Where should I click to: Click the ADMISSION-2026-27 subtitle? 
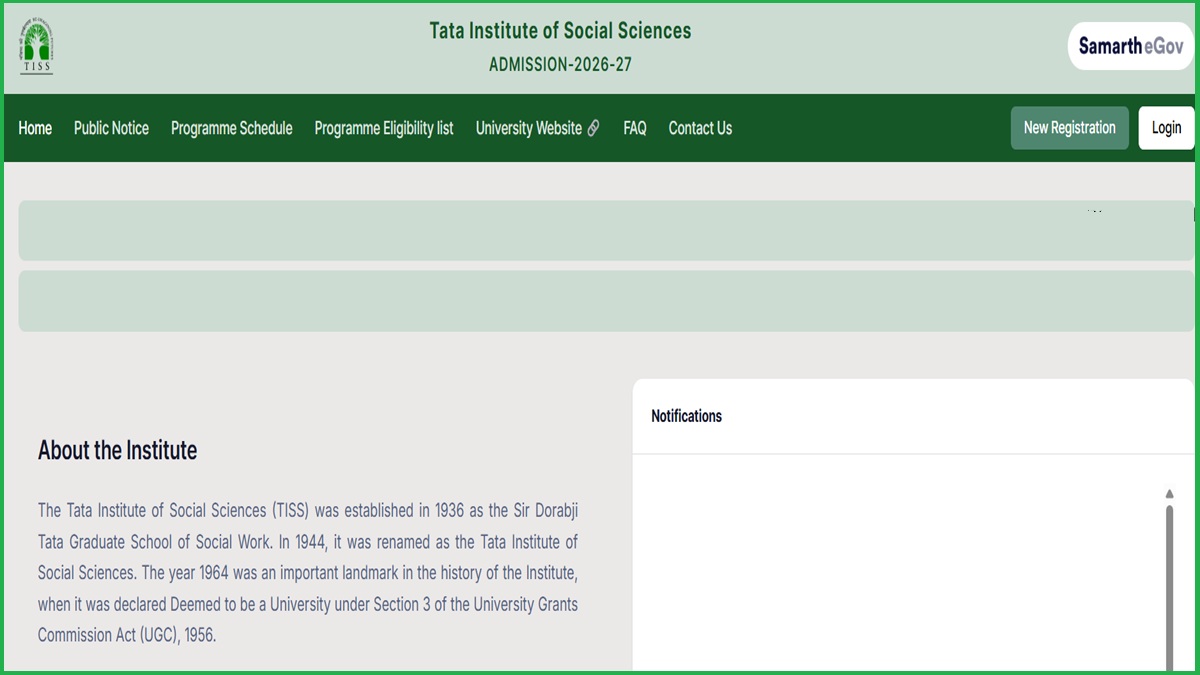pyautogui.click(x=559, y=63)
